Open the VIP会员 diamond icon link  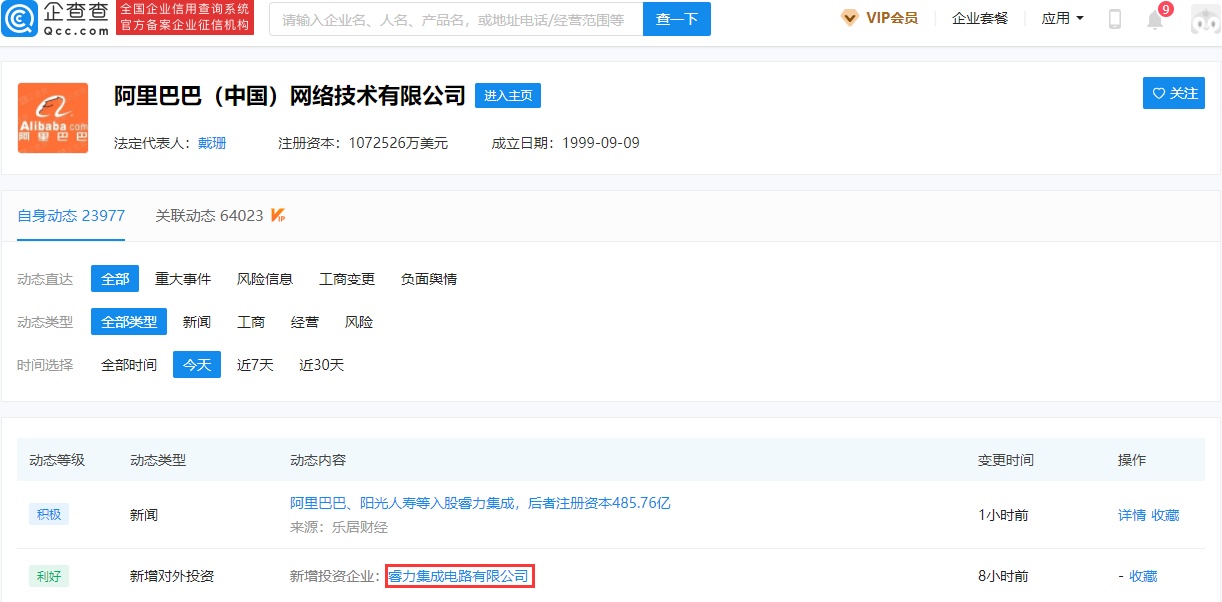point(879,18)
